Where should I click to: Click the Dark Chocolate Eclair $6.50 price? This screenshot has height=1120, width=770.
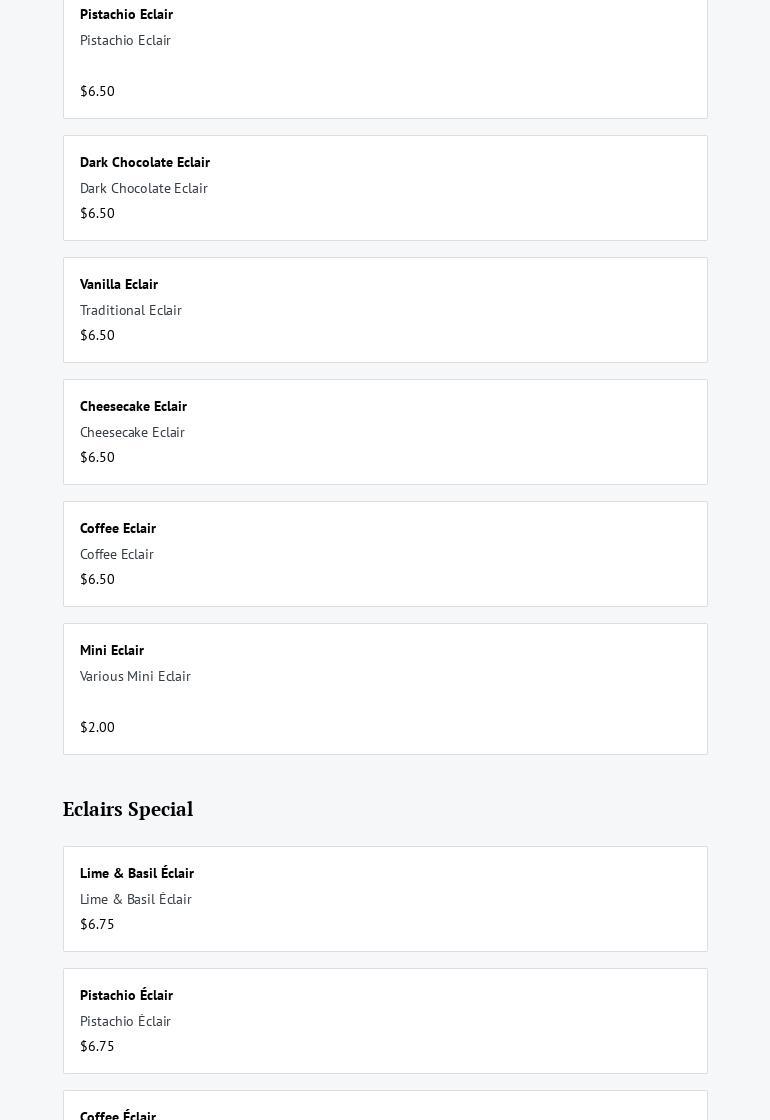(97, 213)
